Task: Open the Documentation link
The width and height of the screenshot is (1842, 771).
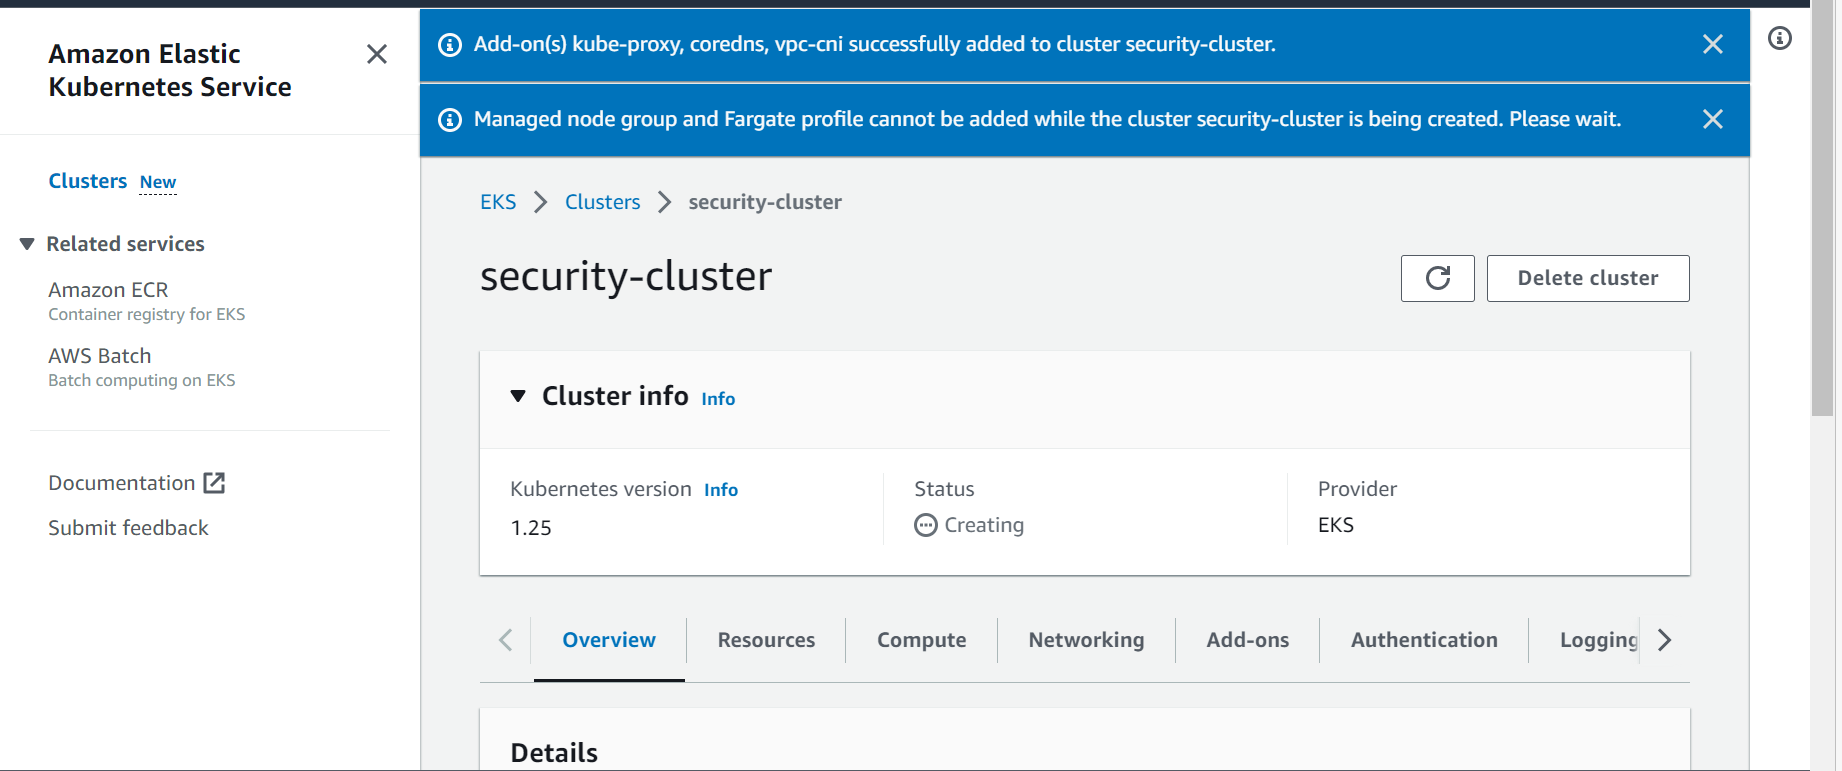Action: click(x=122, y=483)
